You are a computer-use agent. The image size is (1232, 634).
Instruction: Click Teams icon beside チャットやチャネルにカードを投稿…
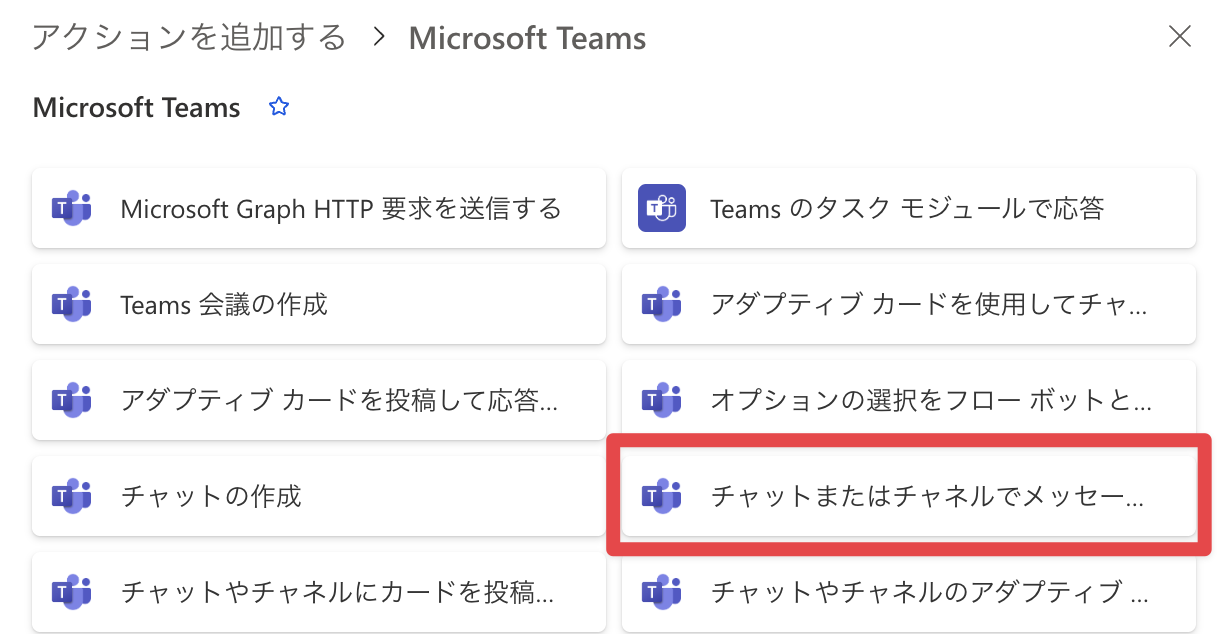point(71,592)
